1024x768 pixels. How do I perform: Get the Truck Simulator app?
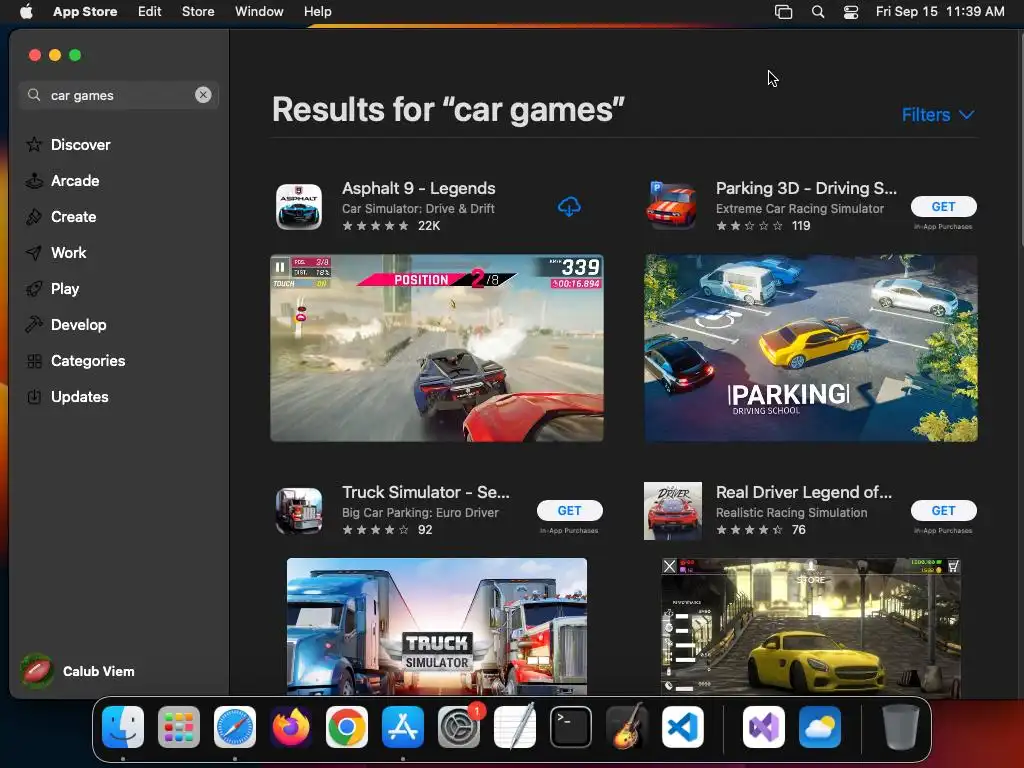(569, 511)
